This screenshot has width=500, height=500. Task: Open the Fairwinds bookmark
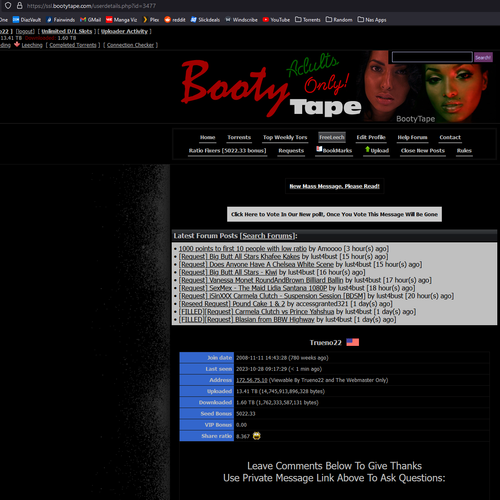pyautogui.click(x=61, y=20)
